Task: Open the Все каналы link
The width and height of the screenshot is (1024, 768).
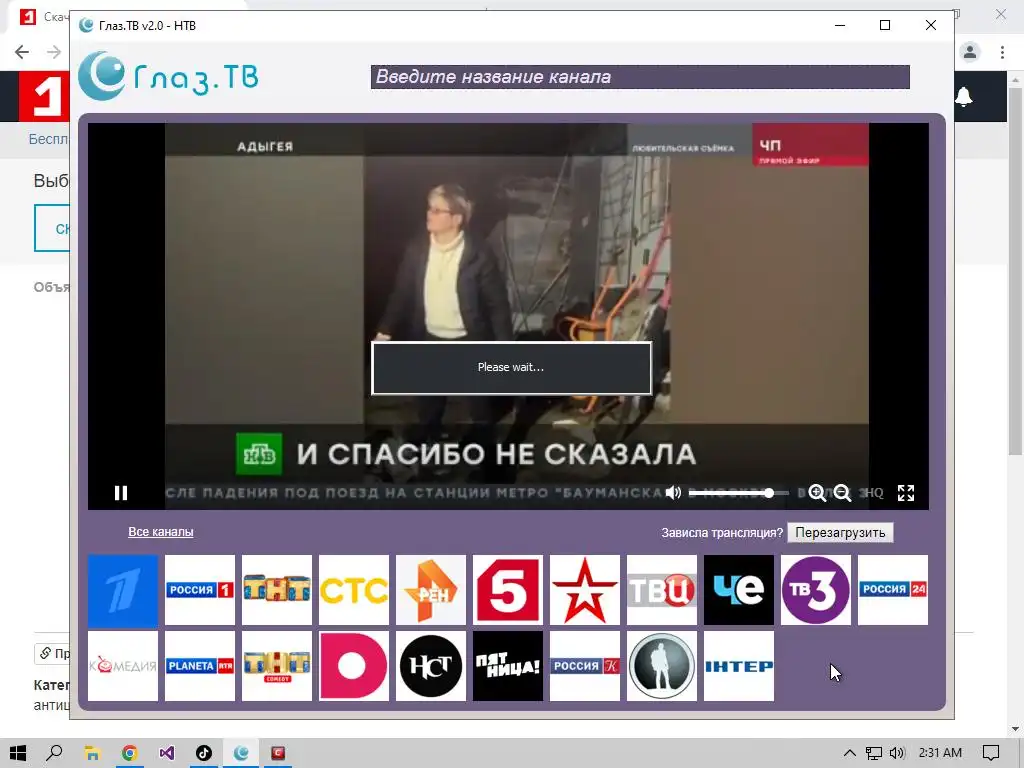Action: tap(161, 532)
